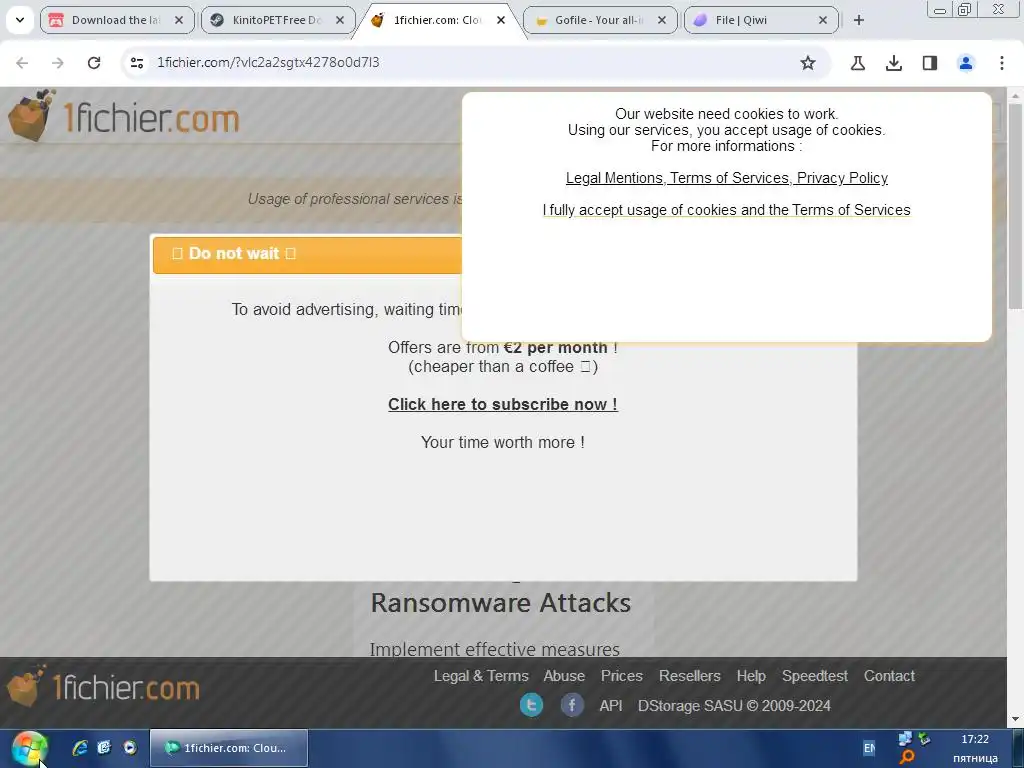Bookmark this page with star icon
The height and width of the screenshot is (768, 1024).
click(808, 63)
